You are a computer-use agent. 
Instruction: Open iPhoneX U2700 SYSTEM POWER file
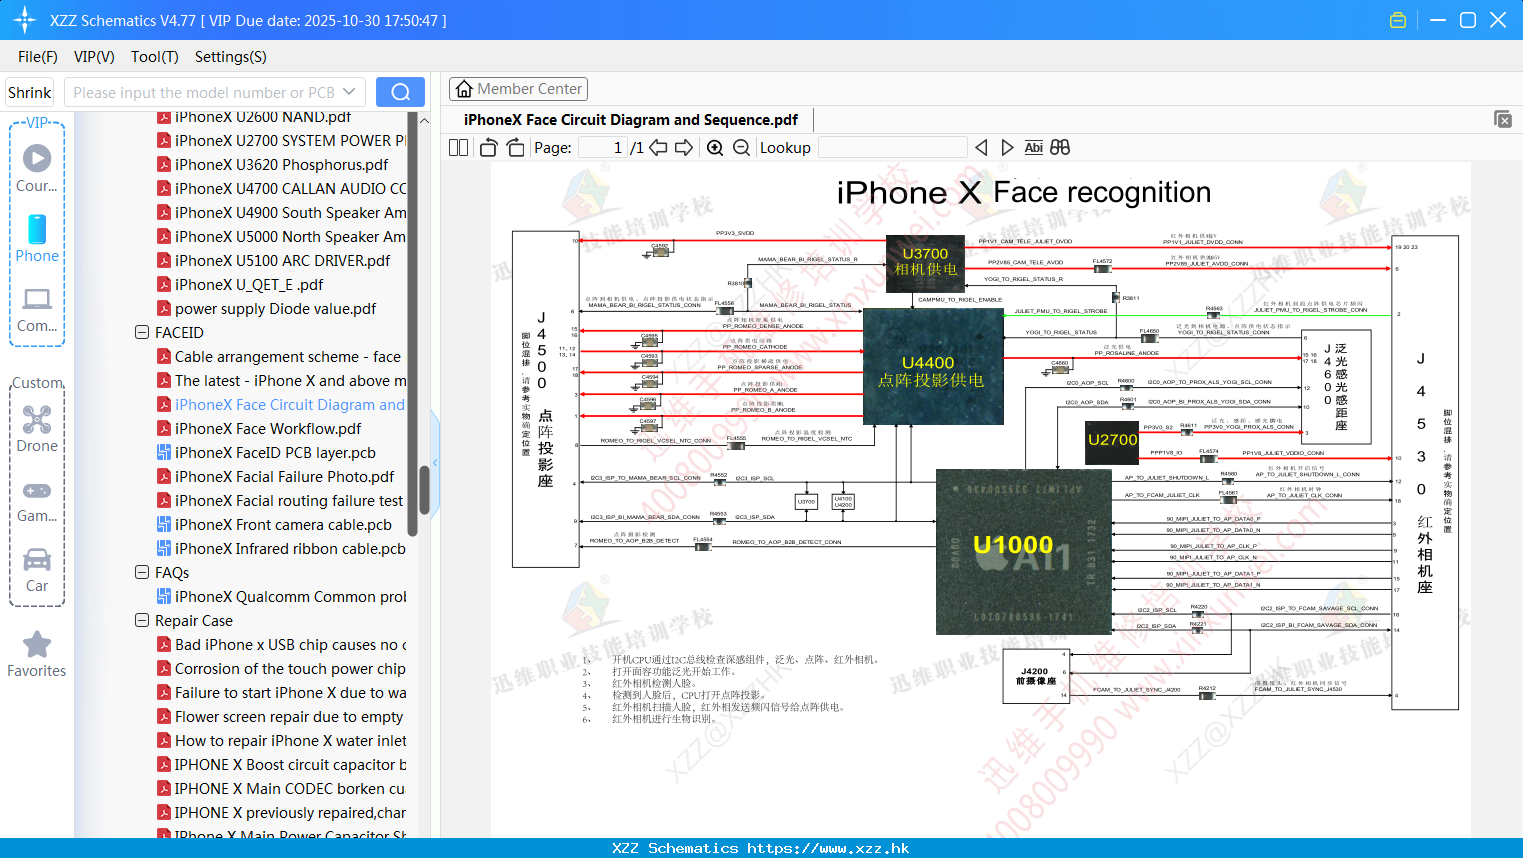pyautogui.click(x=282, y=141)
